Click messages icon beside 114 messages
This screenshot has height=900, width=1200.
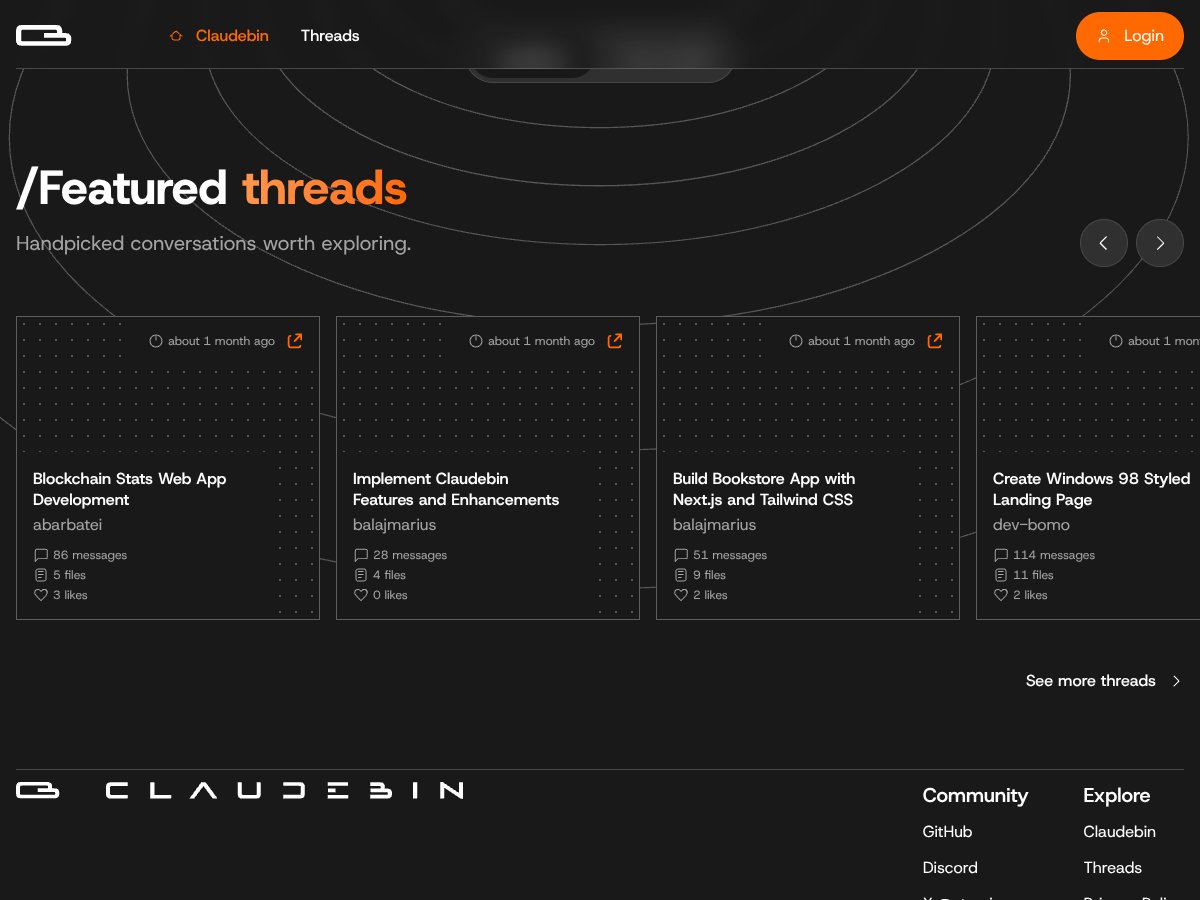[1001, 555]
